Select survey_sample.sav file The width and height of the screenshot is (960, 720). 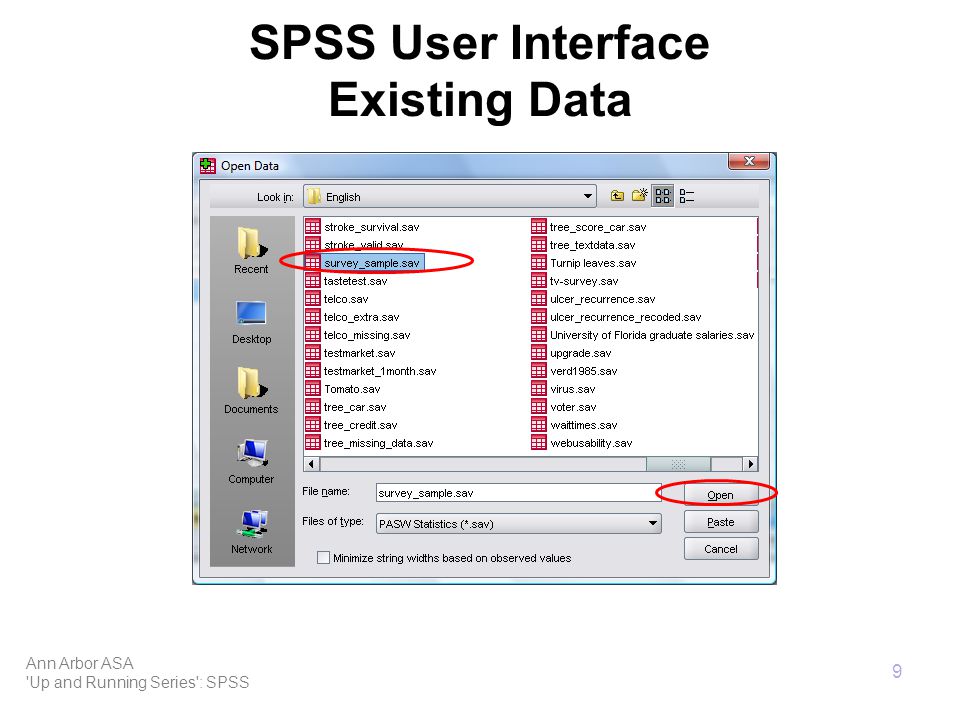(364, 263)
